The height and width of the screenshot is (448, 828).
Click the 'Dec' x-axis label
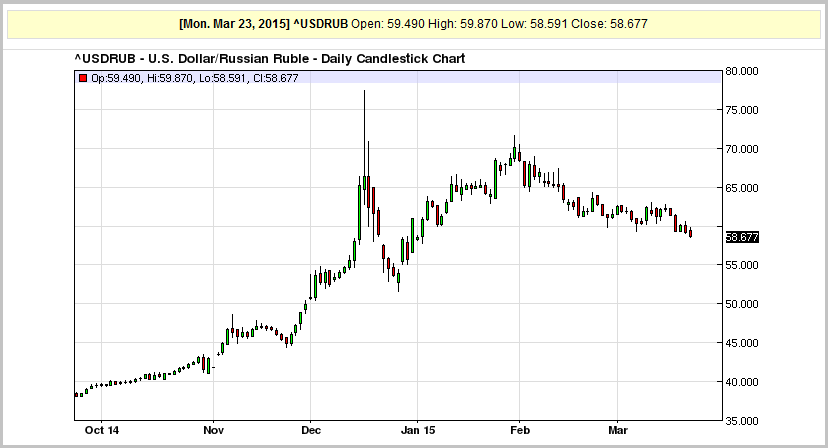pos(310,430)
